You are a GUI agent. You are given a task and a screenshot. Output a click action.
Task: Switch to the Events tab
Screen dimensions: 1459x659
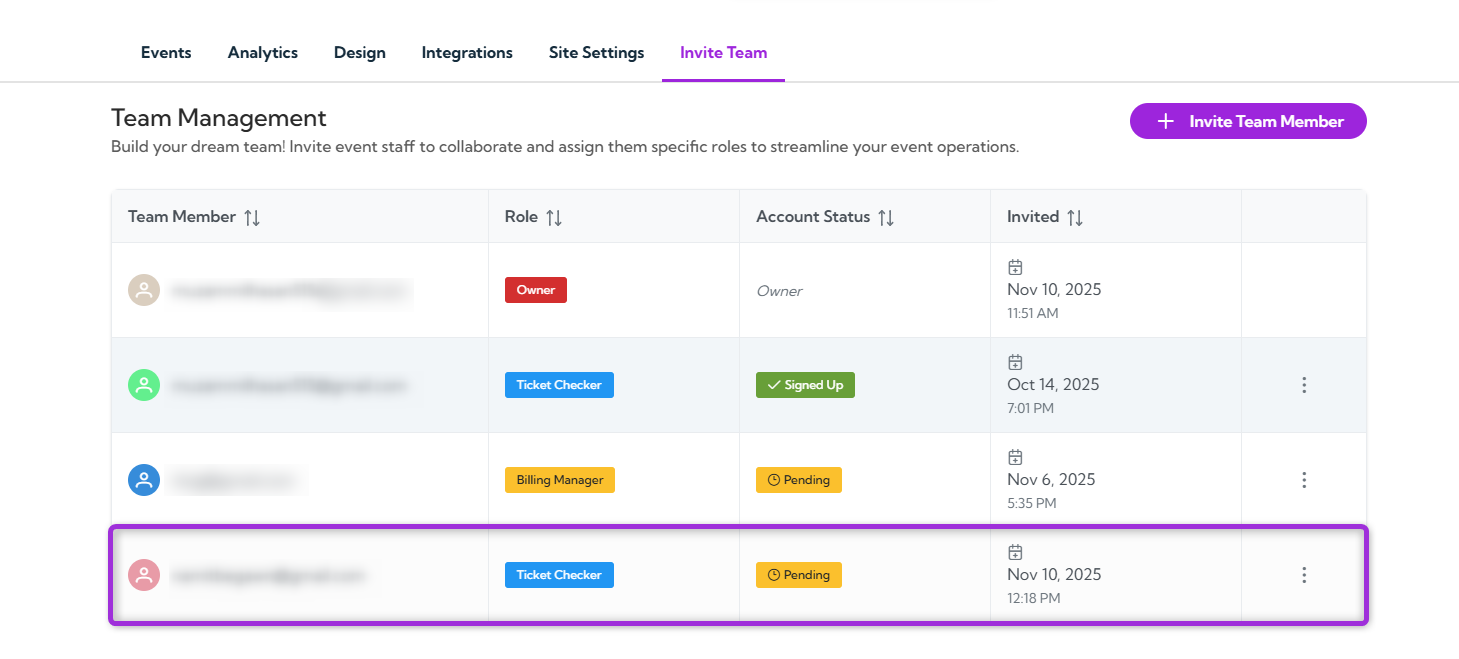pos(166,53)
